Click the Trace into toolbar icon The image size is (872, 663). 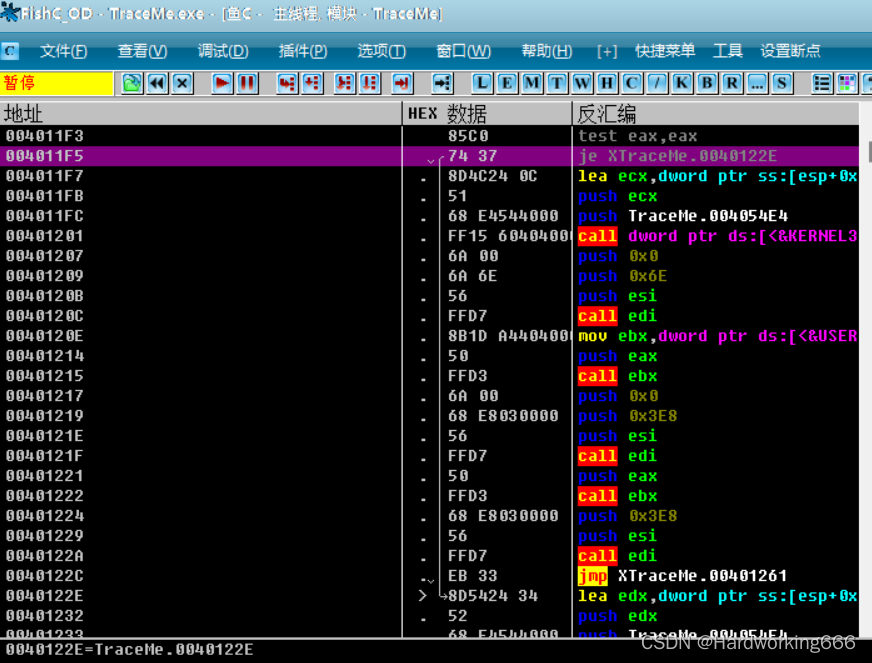pos(345,83)
